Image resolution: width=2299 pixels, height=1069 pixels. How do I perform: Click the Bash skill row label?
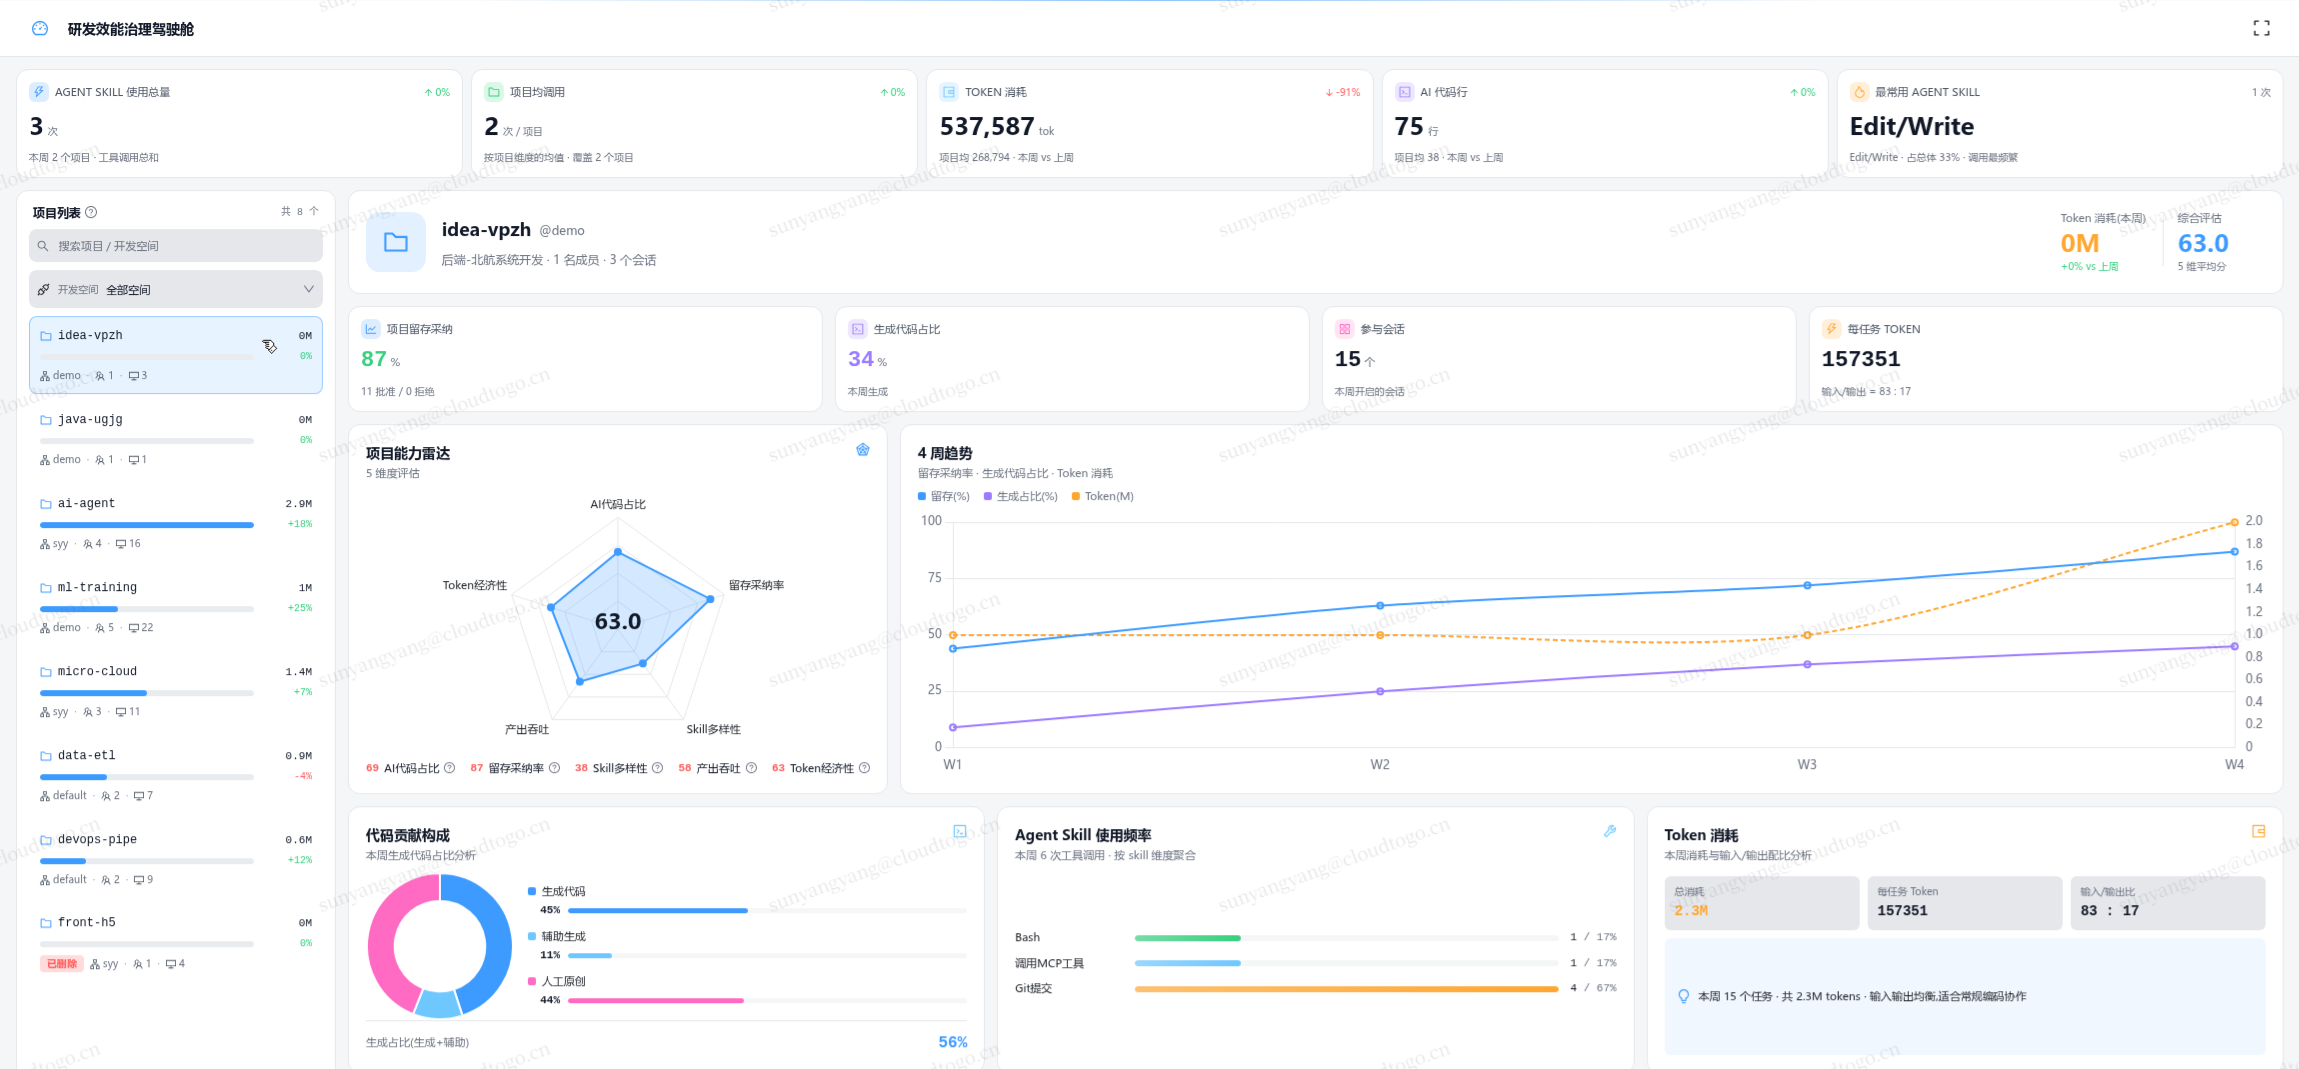(x=1028, y=937)
